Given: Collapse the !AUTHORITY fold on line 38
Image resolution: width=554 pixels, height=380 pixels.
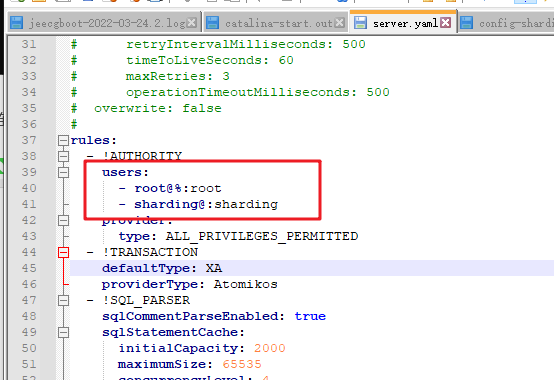Looking at the screenshot, I should [63, 156].
